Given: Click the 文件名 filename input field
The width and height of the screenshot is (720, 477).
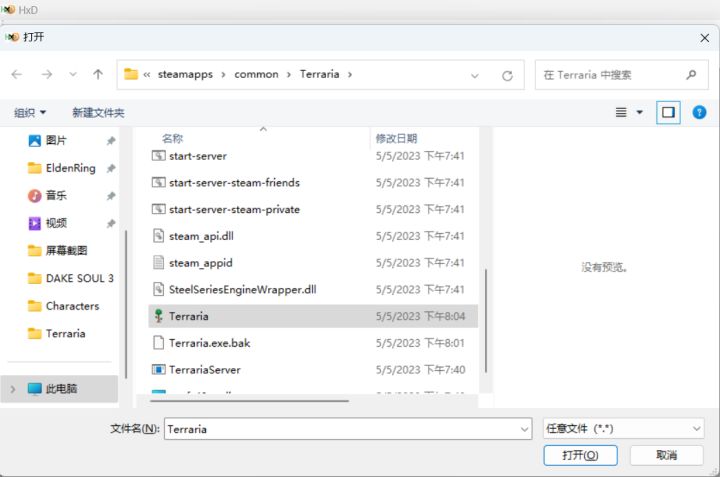Looking at the screenshot, I should (x=348, y=429).
